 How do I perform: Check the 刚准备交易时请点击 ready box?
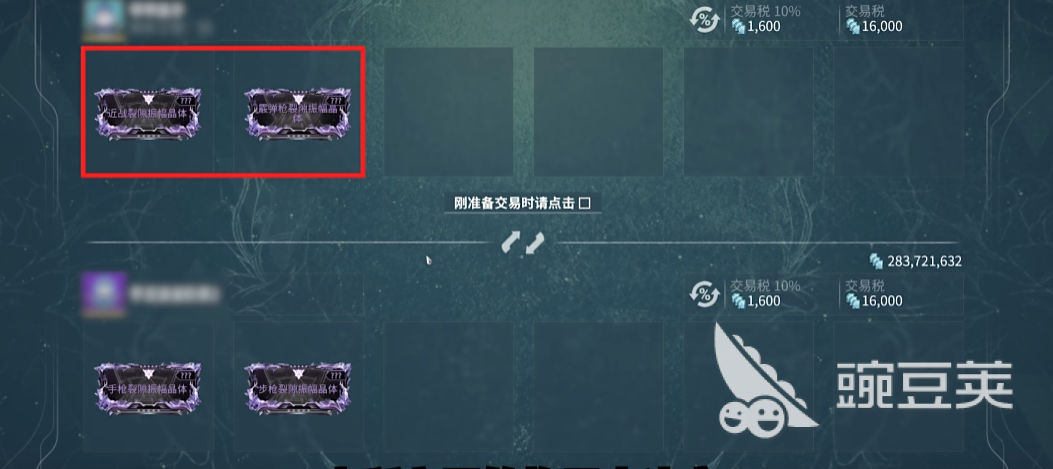pyautogui.click(x=584, y=204)
